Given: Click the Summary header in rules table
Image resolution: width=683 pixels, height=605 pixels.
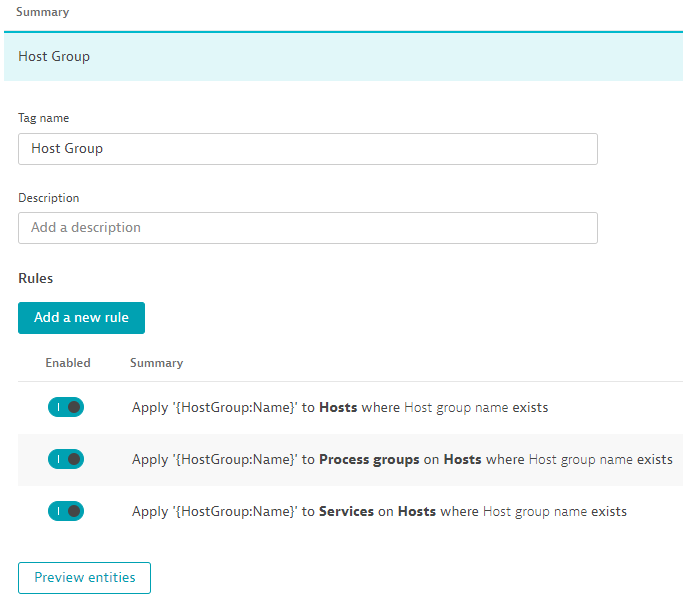Looking at the screenshot, I should coord(157,363).
